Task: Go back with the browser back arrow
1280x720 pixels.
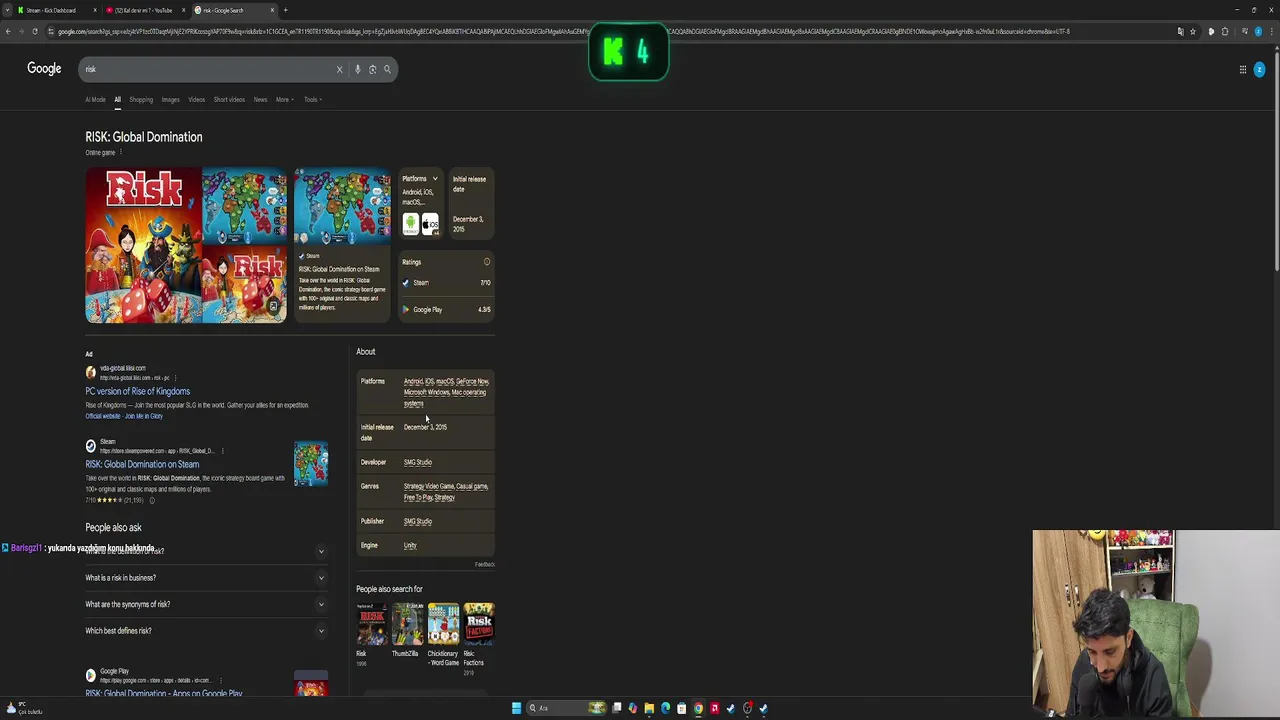Action: pyautogui.click(x=8, y=31)
